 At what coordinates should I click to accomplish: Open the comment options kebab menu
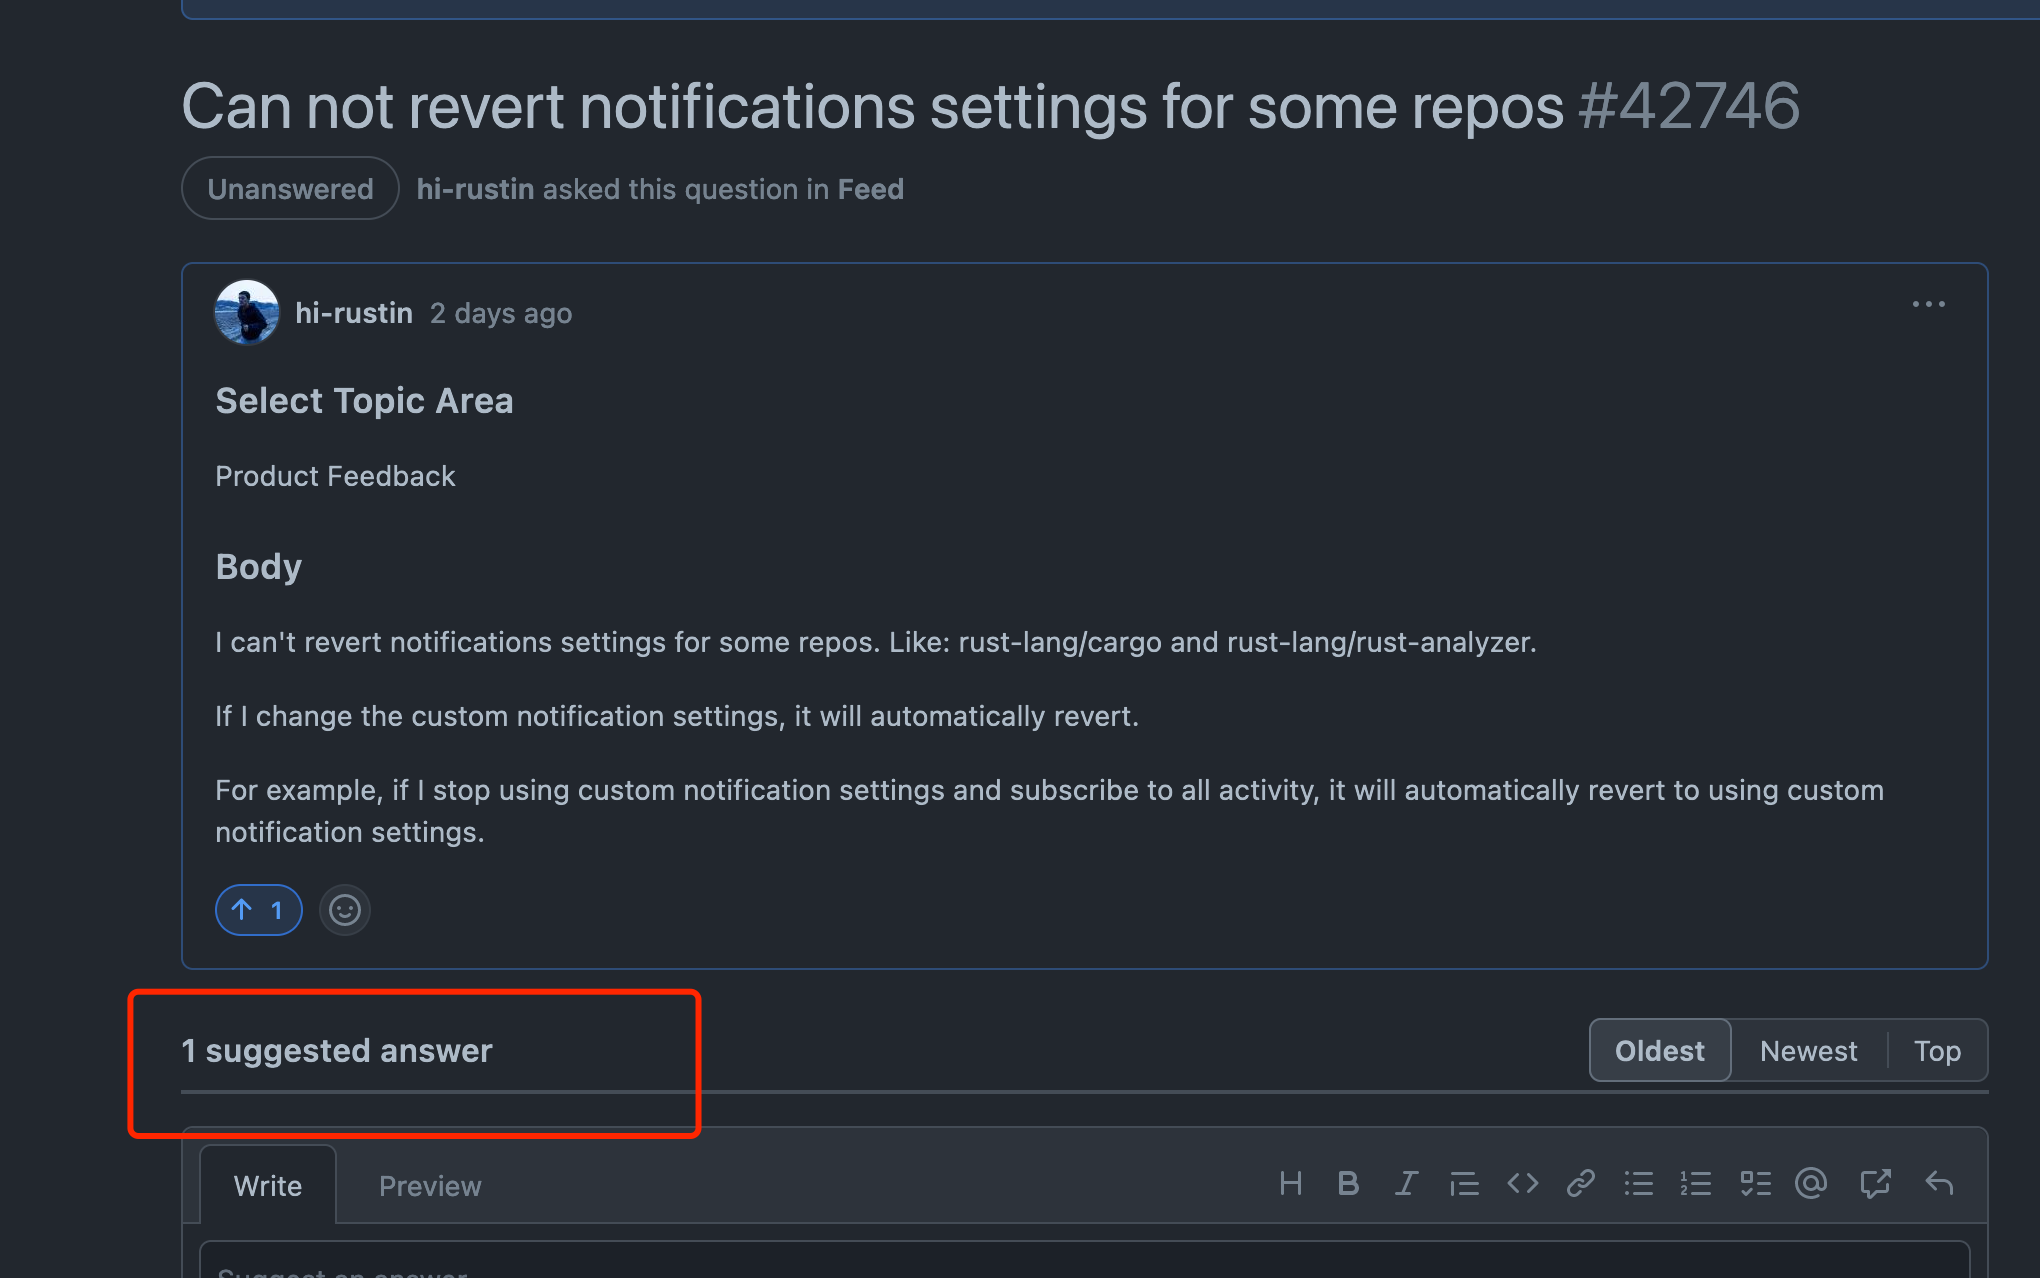[1927, 304]
